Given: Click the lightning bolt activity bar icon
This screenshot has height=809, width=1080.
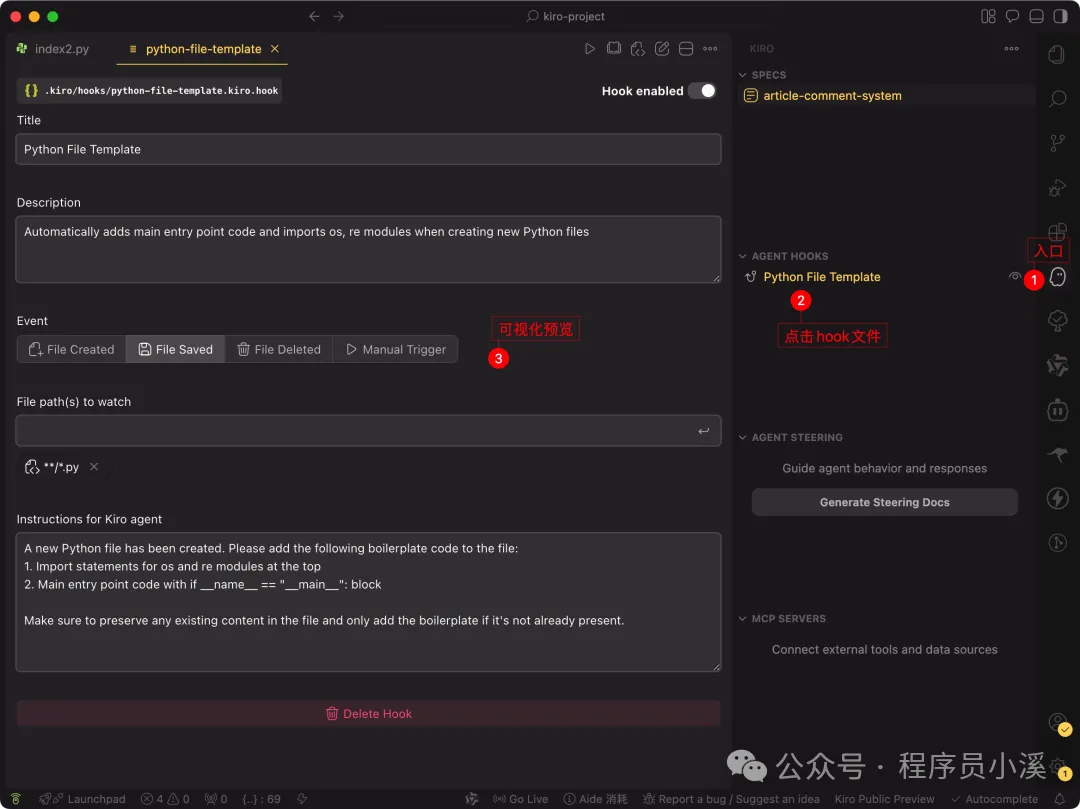Looking at the screenshot, I should coord(1057,498).
